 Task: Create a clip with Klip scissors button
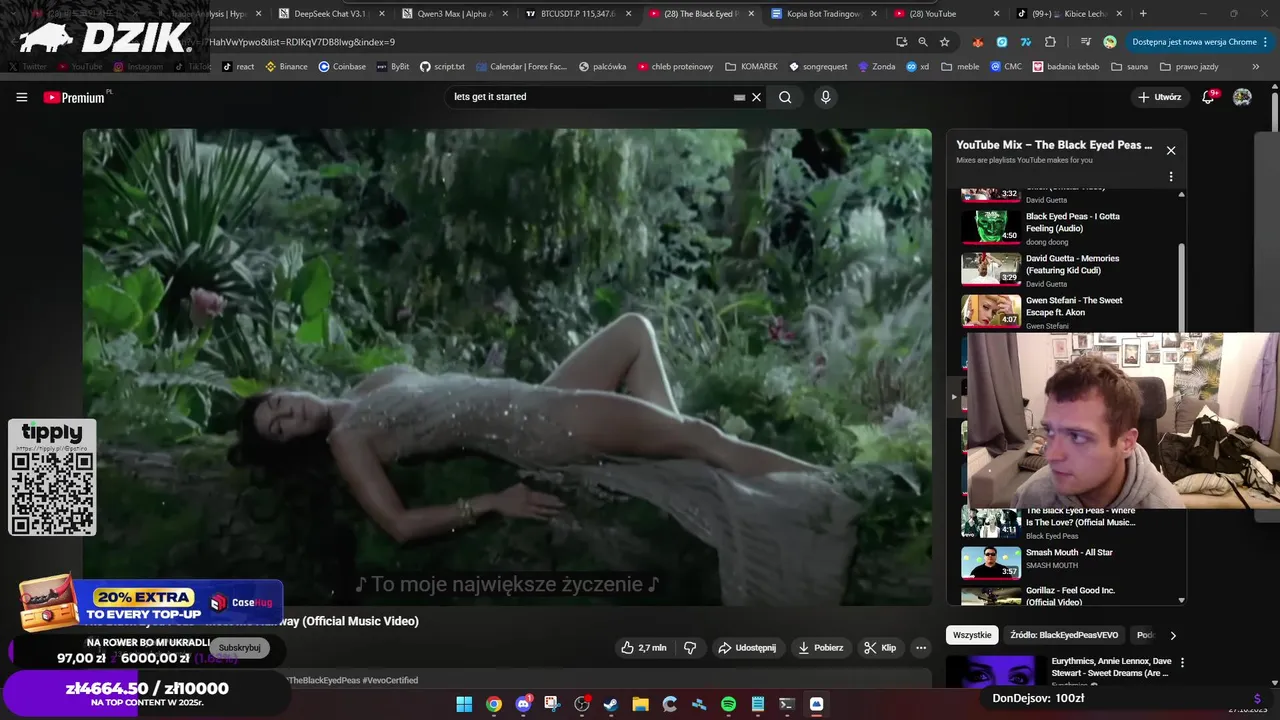880,648
